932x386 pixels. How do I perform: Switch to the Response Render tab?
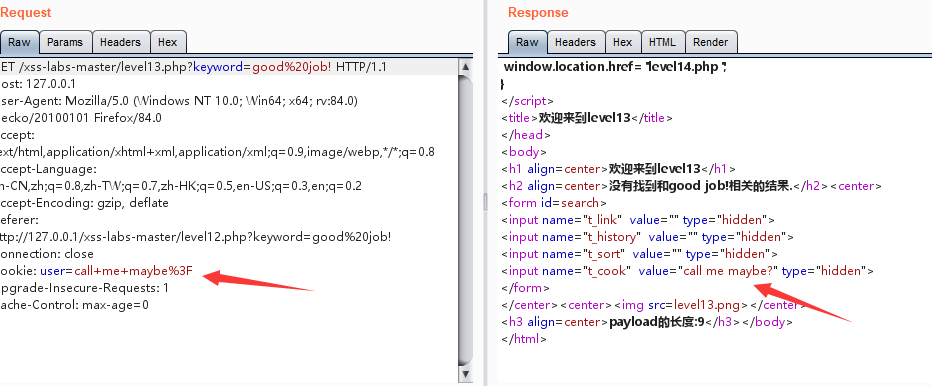711,42
